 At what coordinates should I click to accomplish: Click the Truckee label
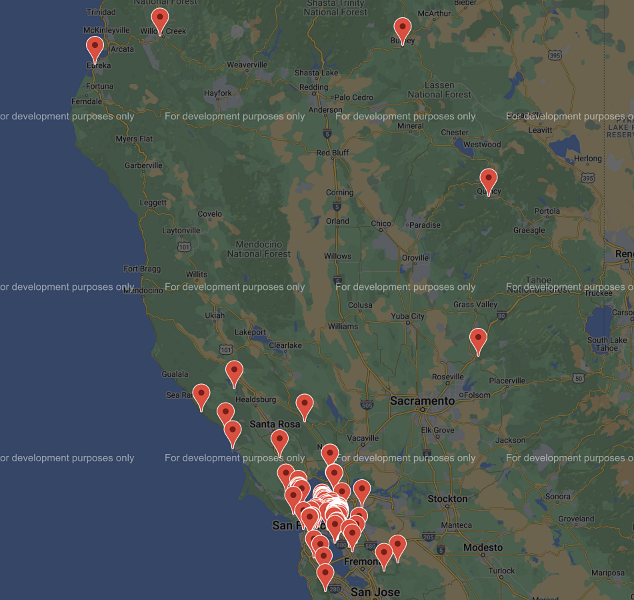(x=598, y=294)
